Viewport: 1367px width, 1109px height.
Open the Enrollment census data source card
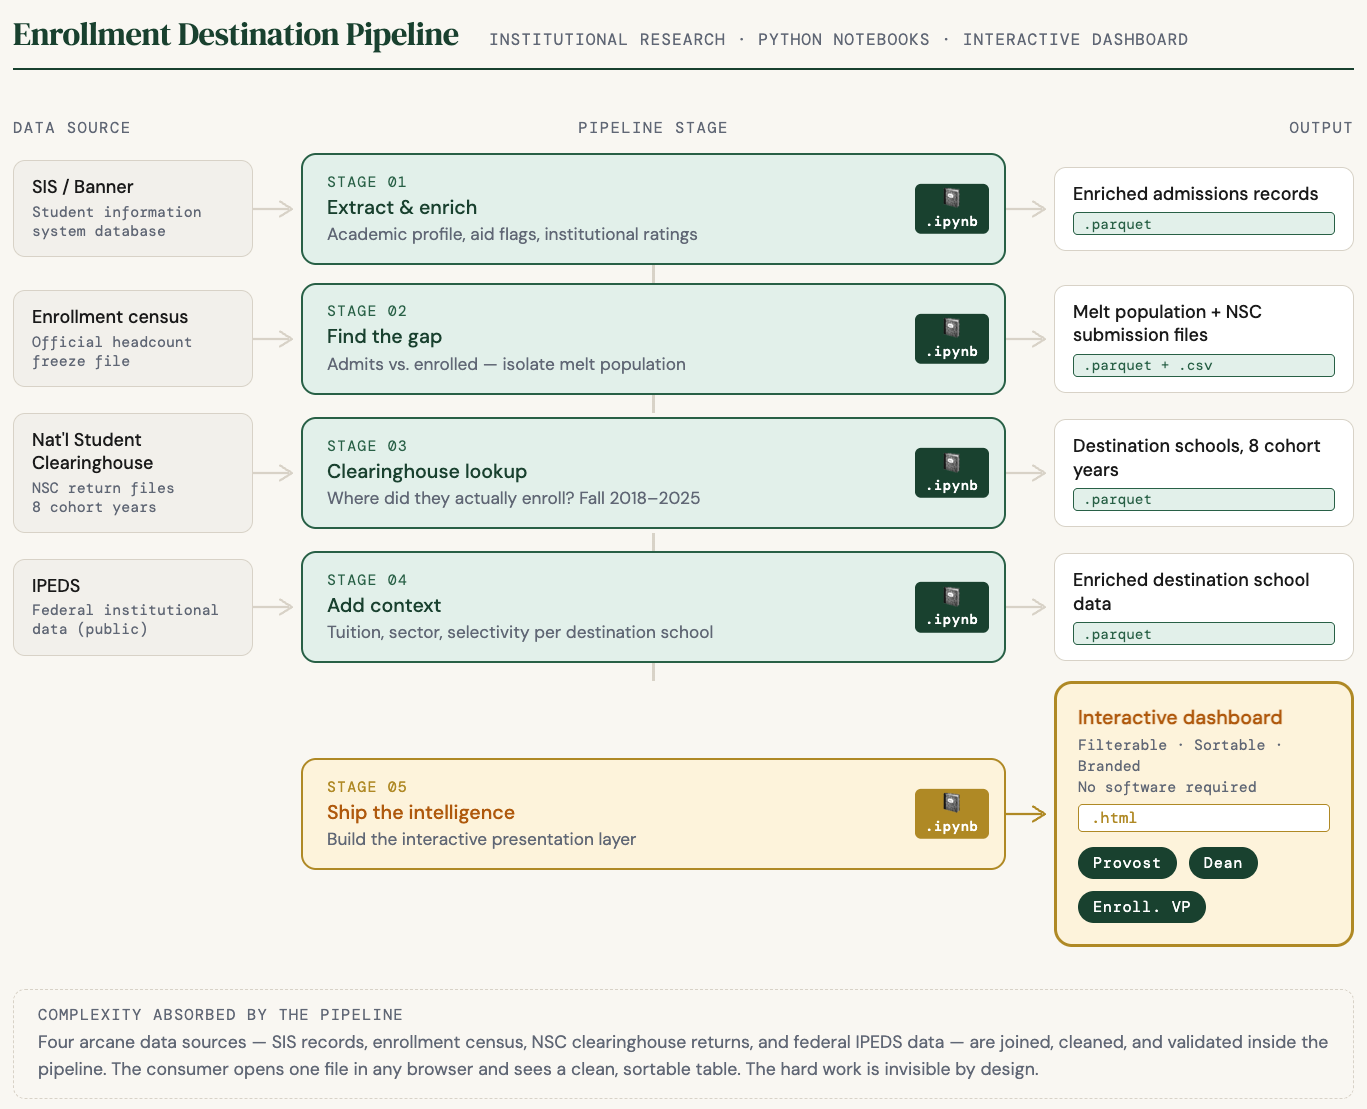133,338
